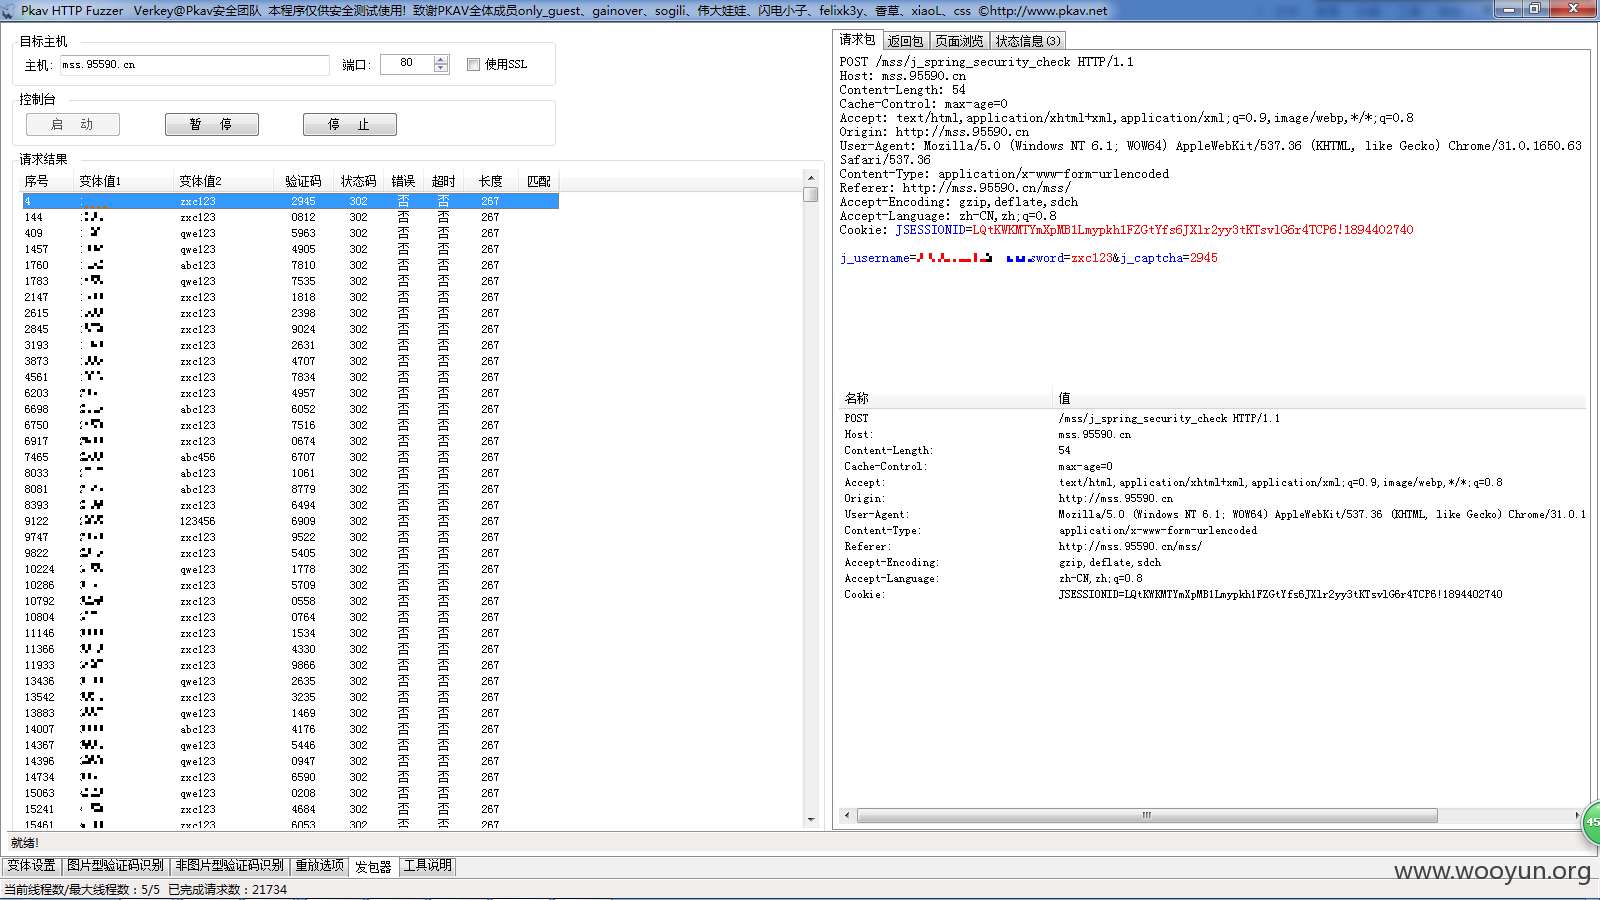This screenshot has height=900, width=1600.
Task: Click the j_captcha=2945 parameter in request body
Action: click(1168, 258)
